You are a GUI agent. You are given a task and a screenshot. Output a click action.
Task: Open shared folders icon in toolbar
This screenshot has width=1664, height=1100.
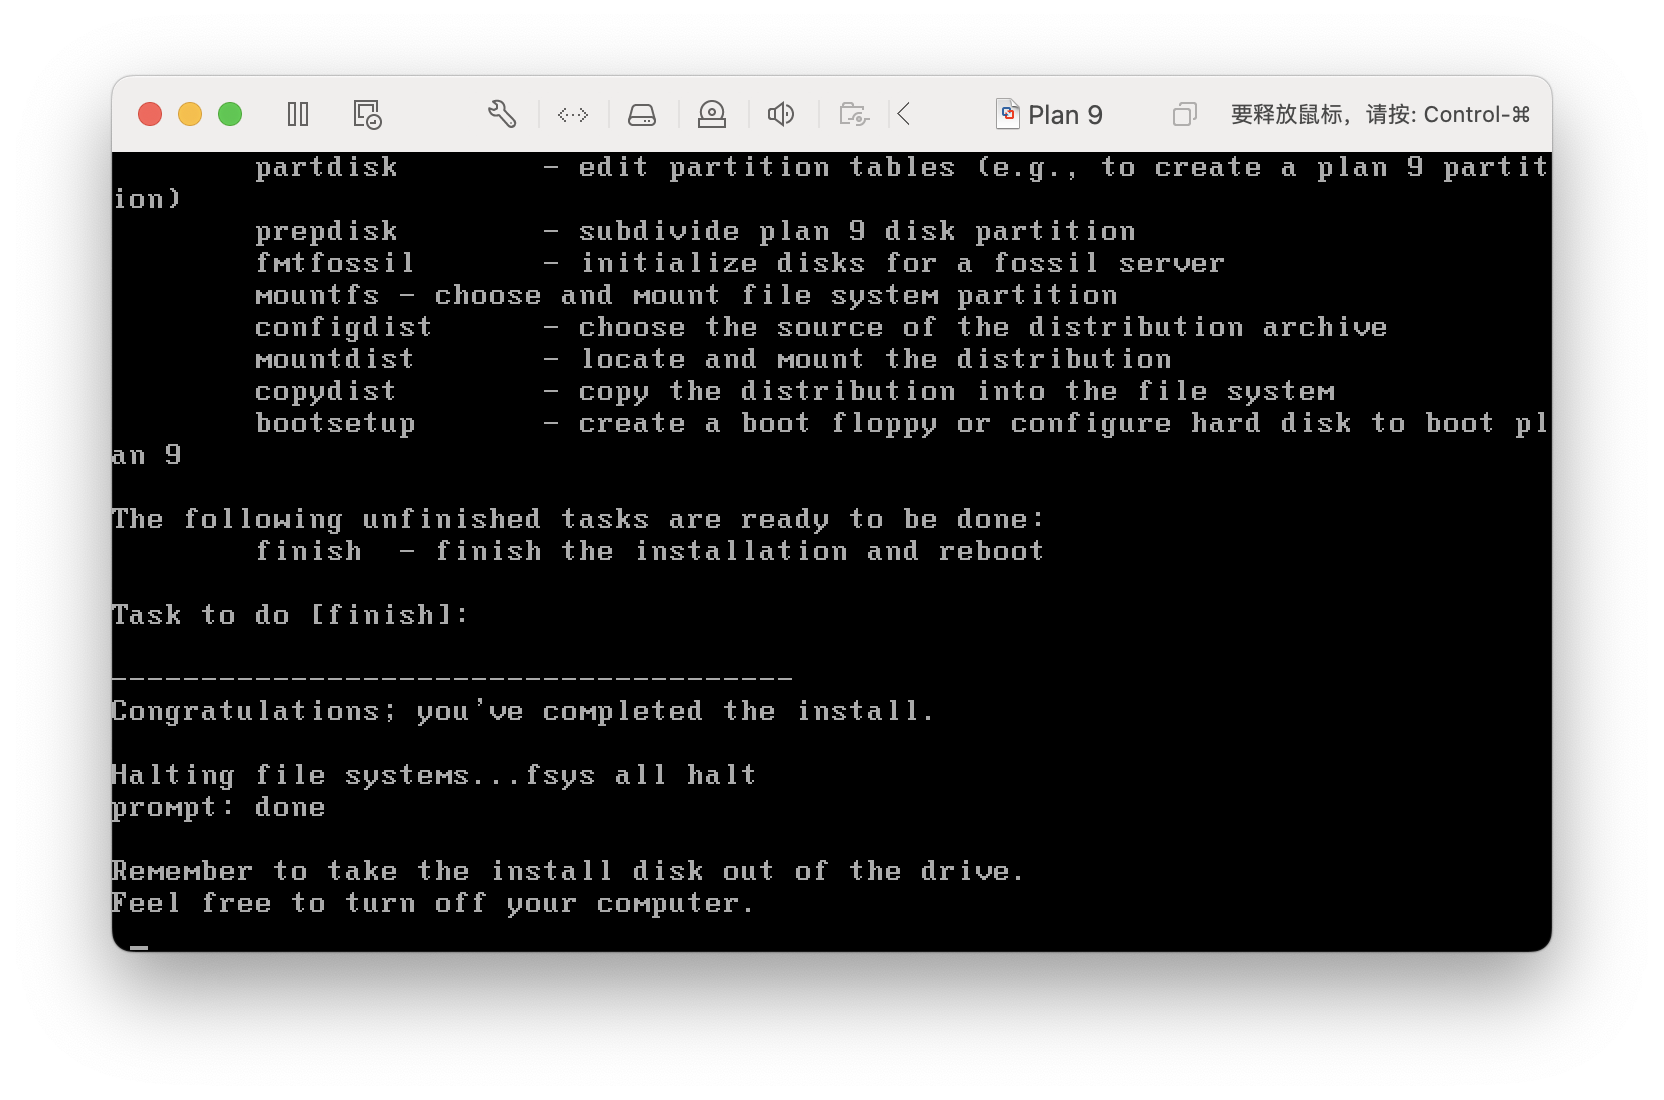click(853, 114)
